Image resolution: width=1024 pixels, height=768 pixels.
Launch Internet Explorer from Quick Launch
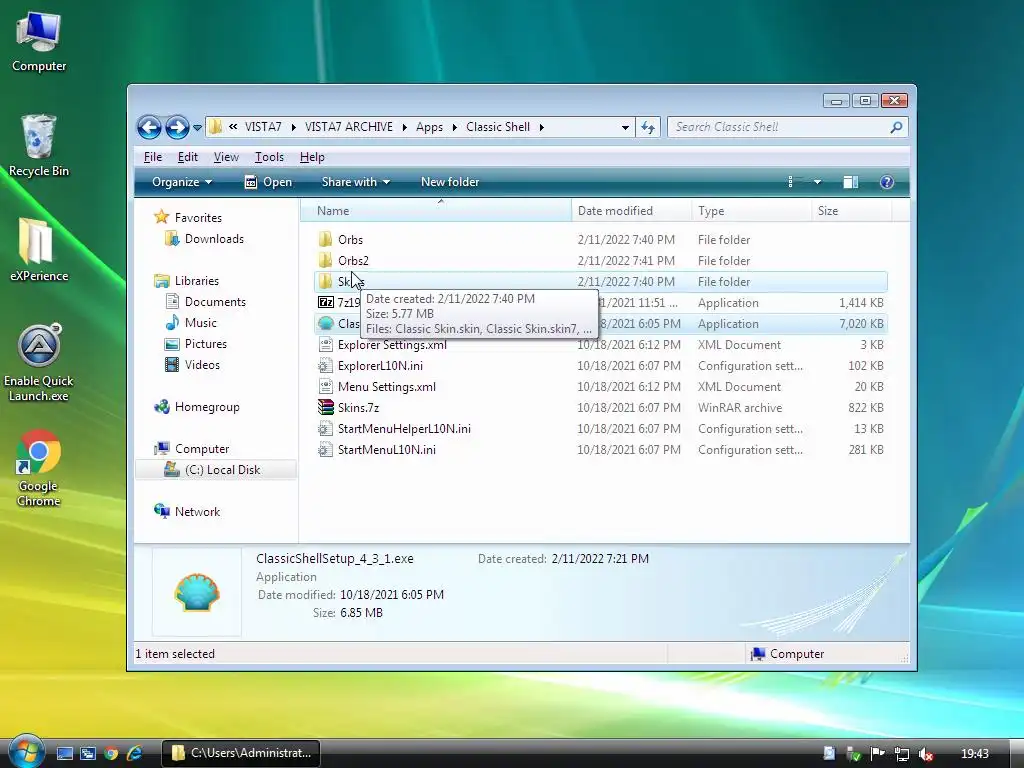tap(135, 753)
